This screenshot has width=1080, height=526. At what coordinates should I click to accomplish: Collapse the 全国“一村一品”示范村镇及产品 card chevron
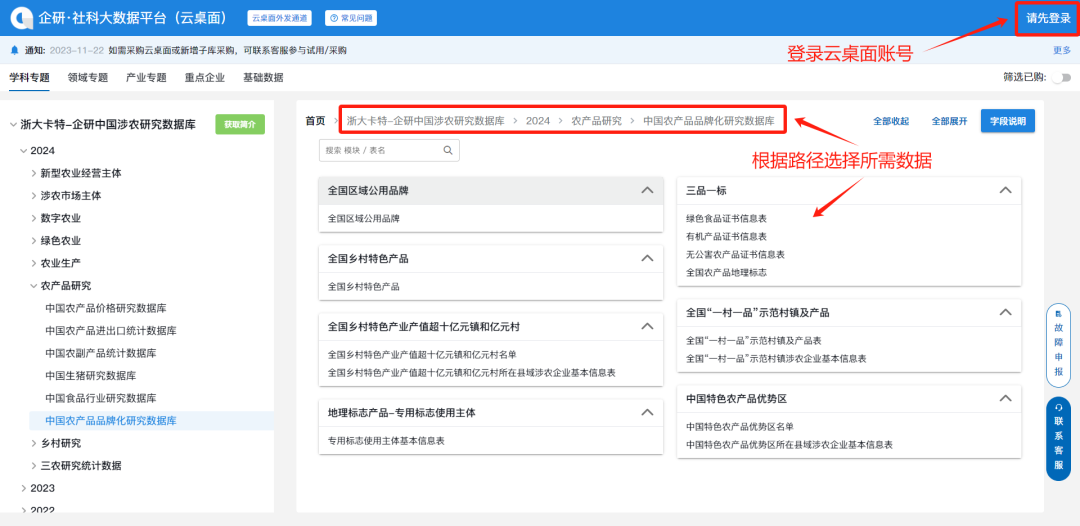(1005, 312)
